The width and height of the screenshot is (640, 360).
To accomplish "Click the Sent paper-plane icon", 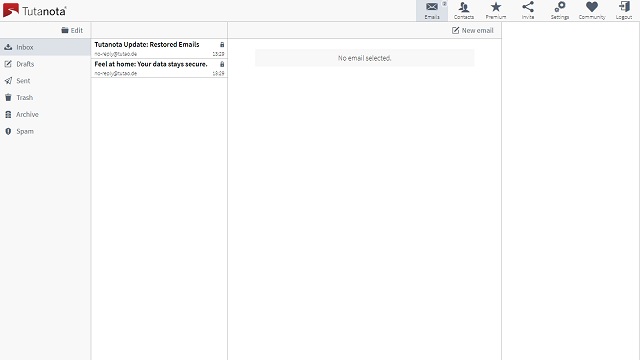I will click(x=8, y=81).
